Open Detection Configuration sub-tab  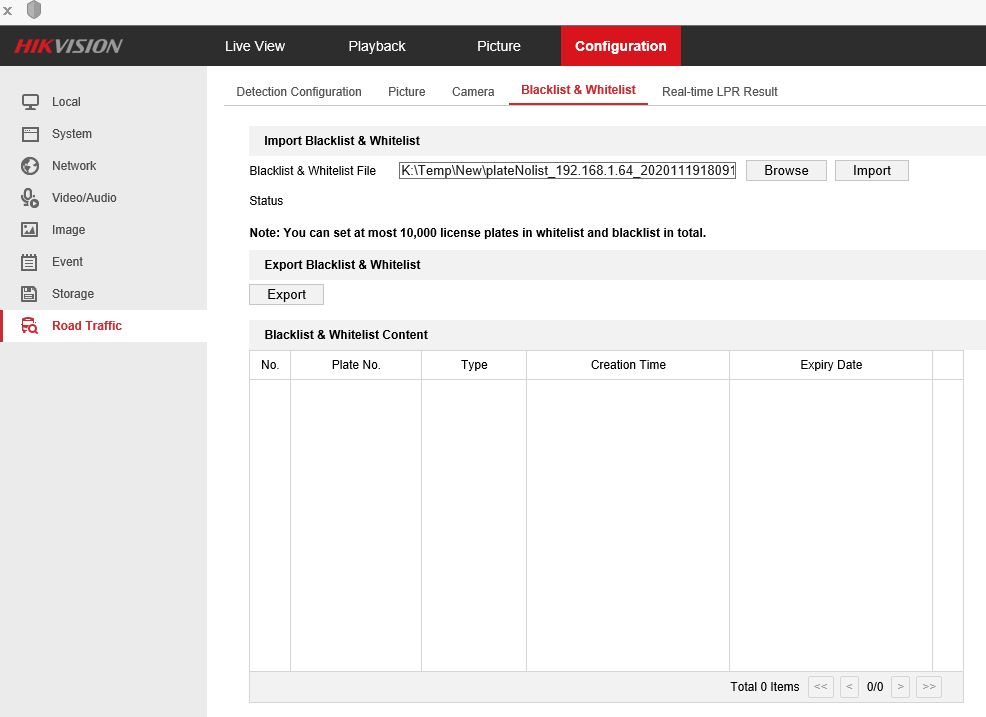pyautogui.click(x=299, y=92)
